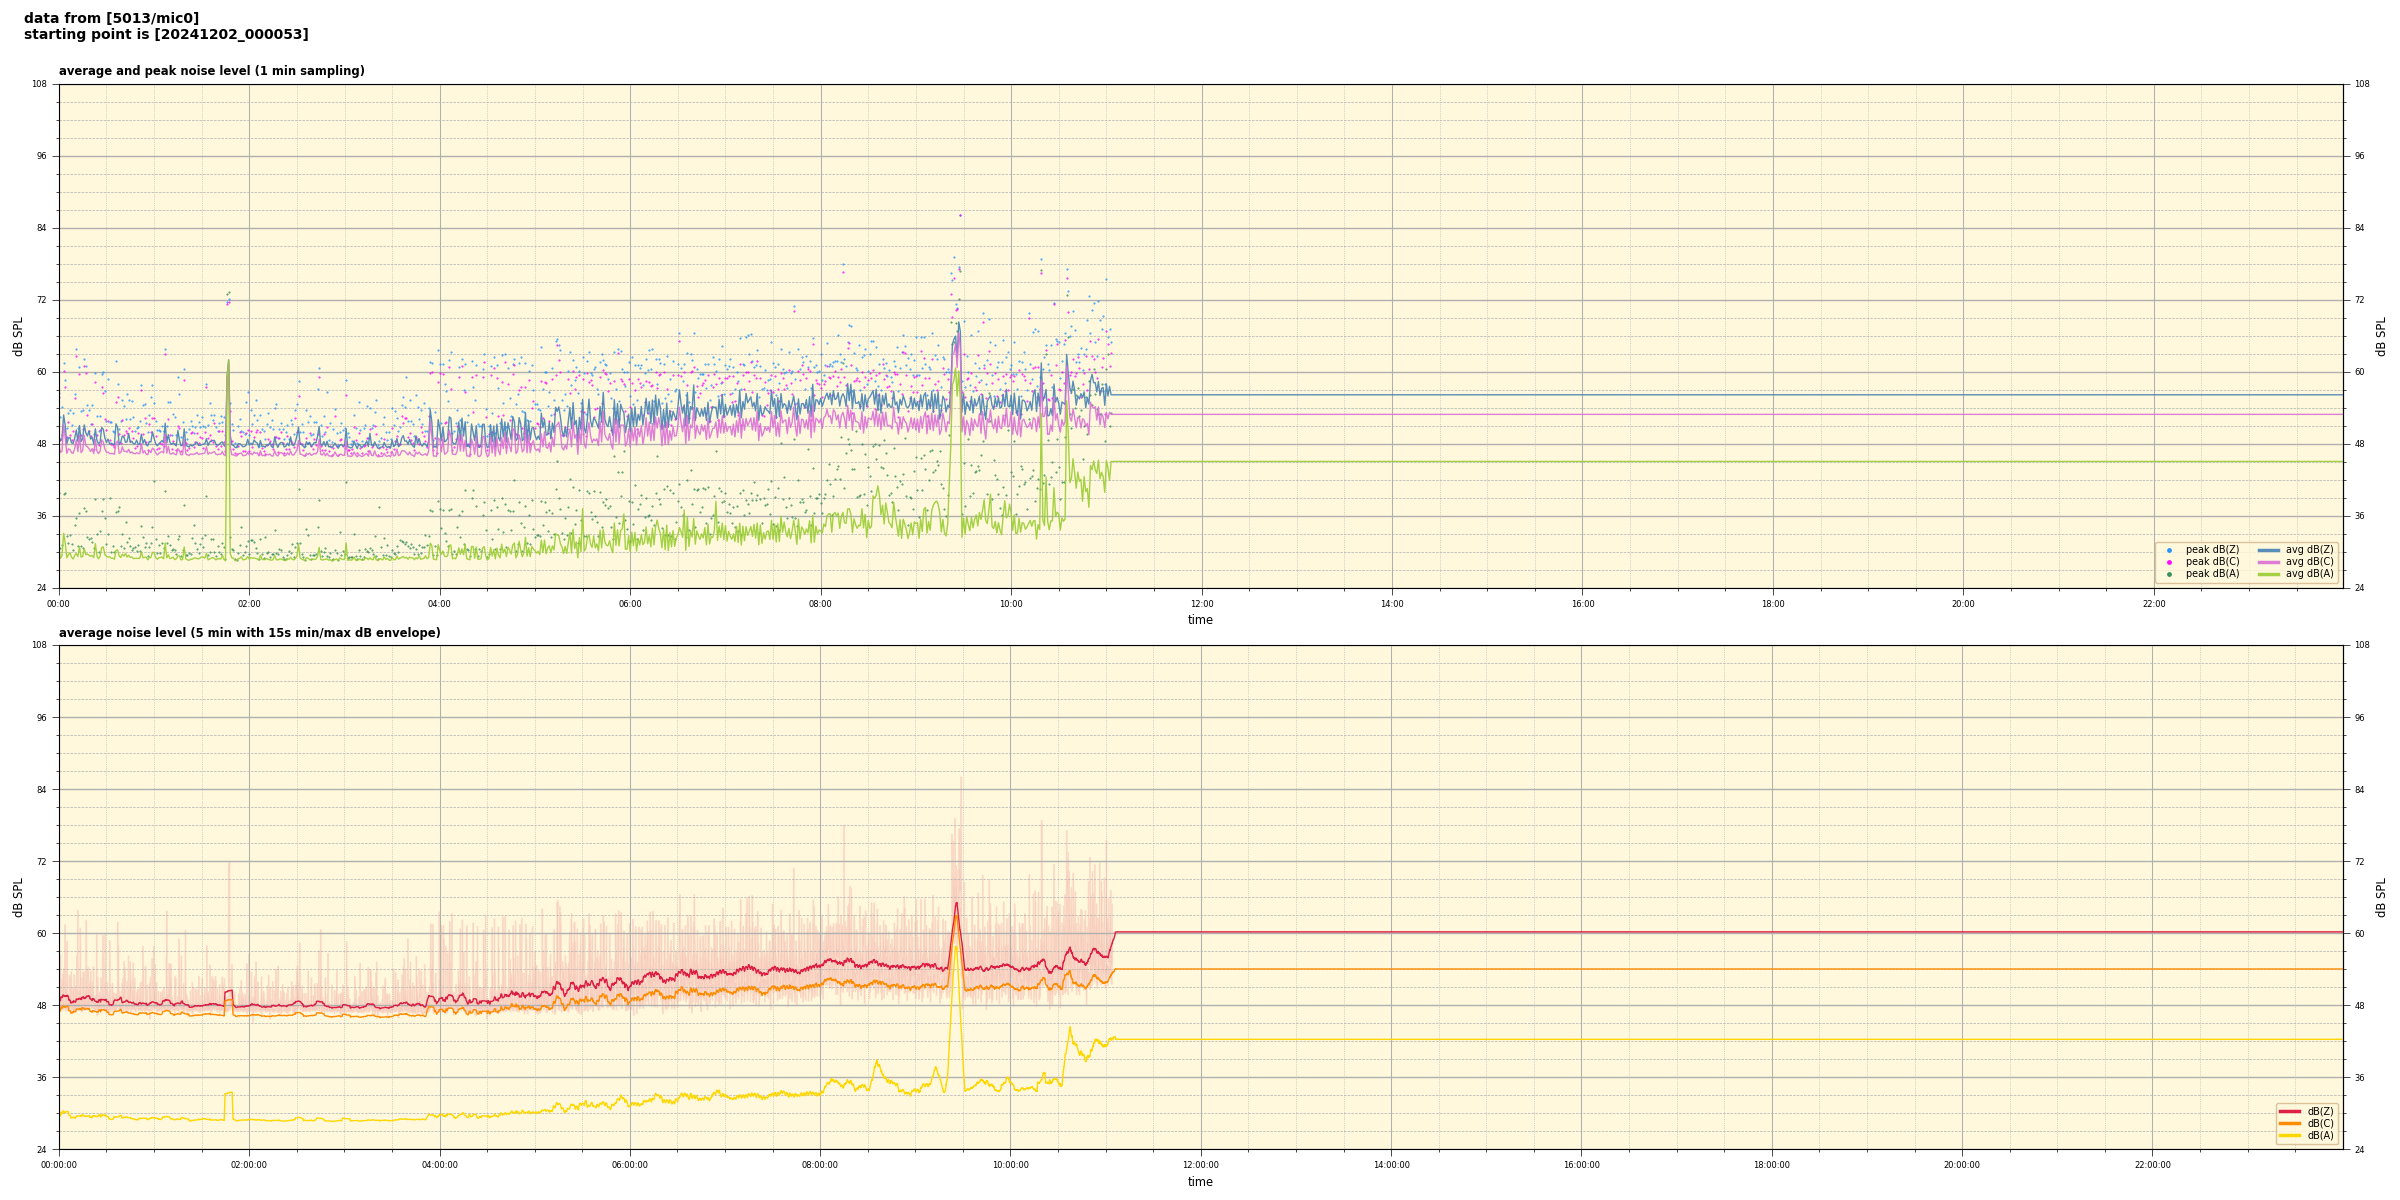Click the 96 tick on the upper chart's left axis

(40, 156)
